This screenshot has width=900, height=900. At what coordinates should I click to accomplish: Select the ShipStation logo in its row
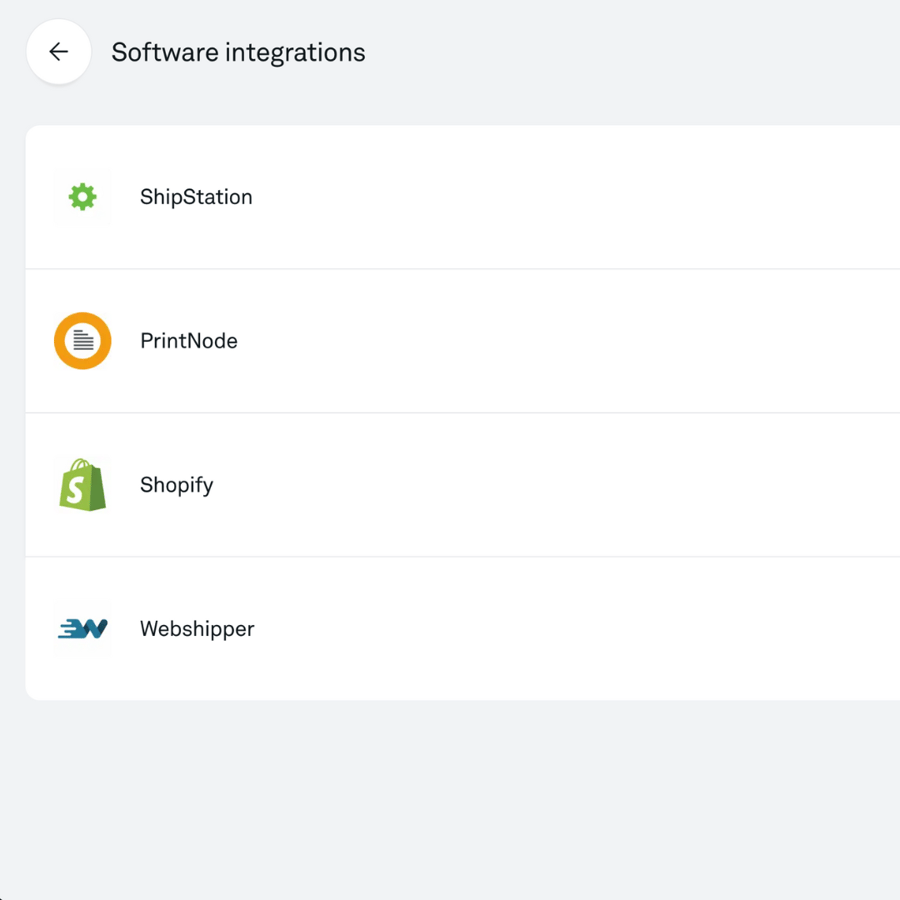point(82,196)
